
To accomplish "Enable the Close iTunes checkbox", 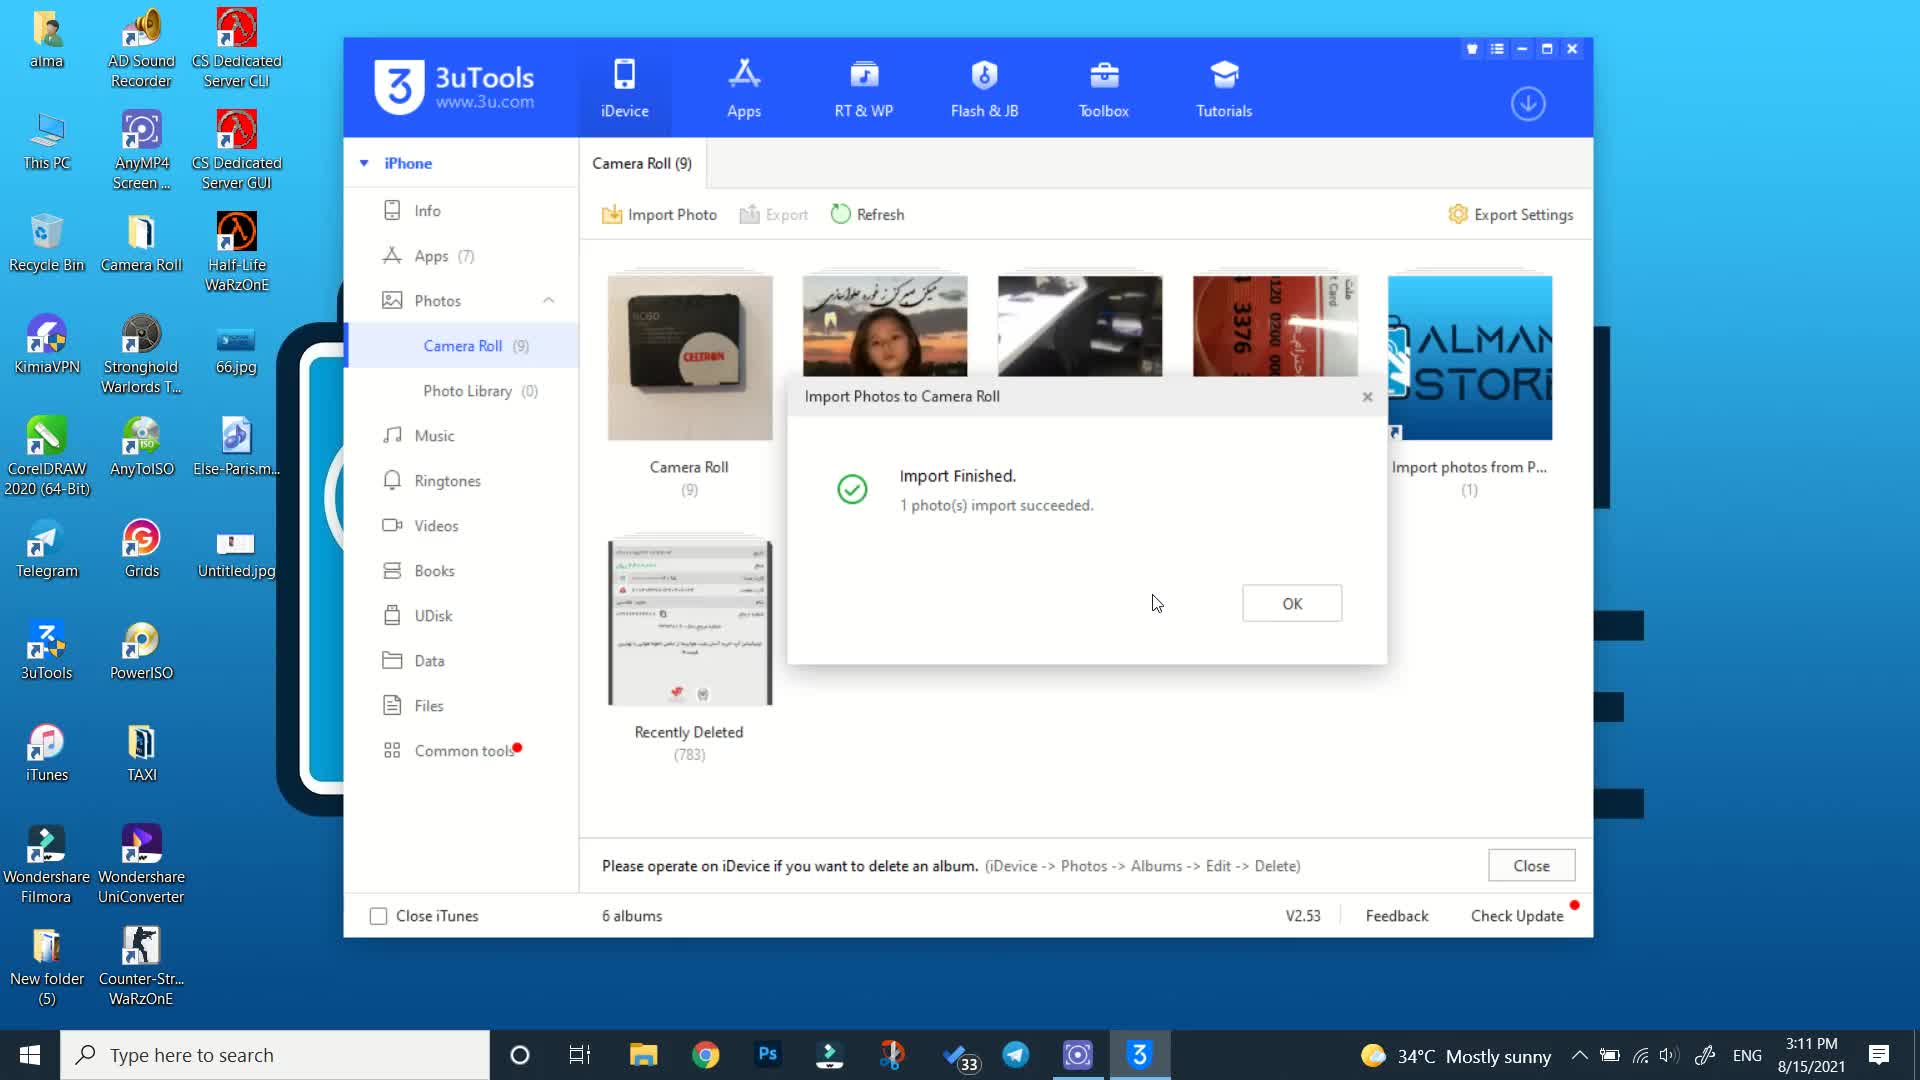I will click(378, 916).
